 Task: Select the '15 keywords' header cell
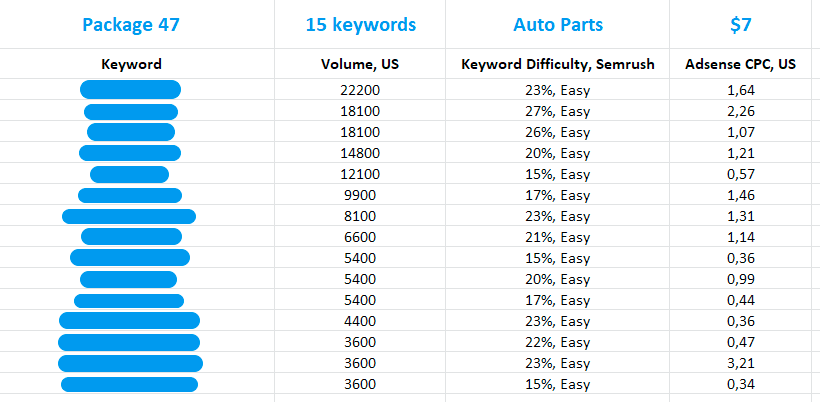click(360, 24)
